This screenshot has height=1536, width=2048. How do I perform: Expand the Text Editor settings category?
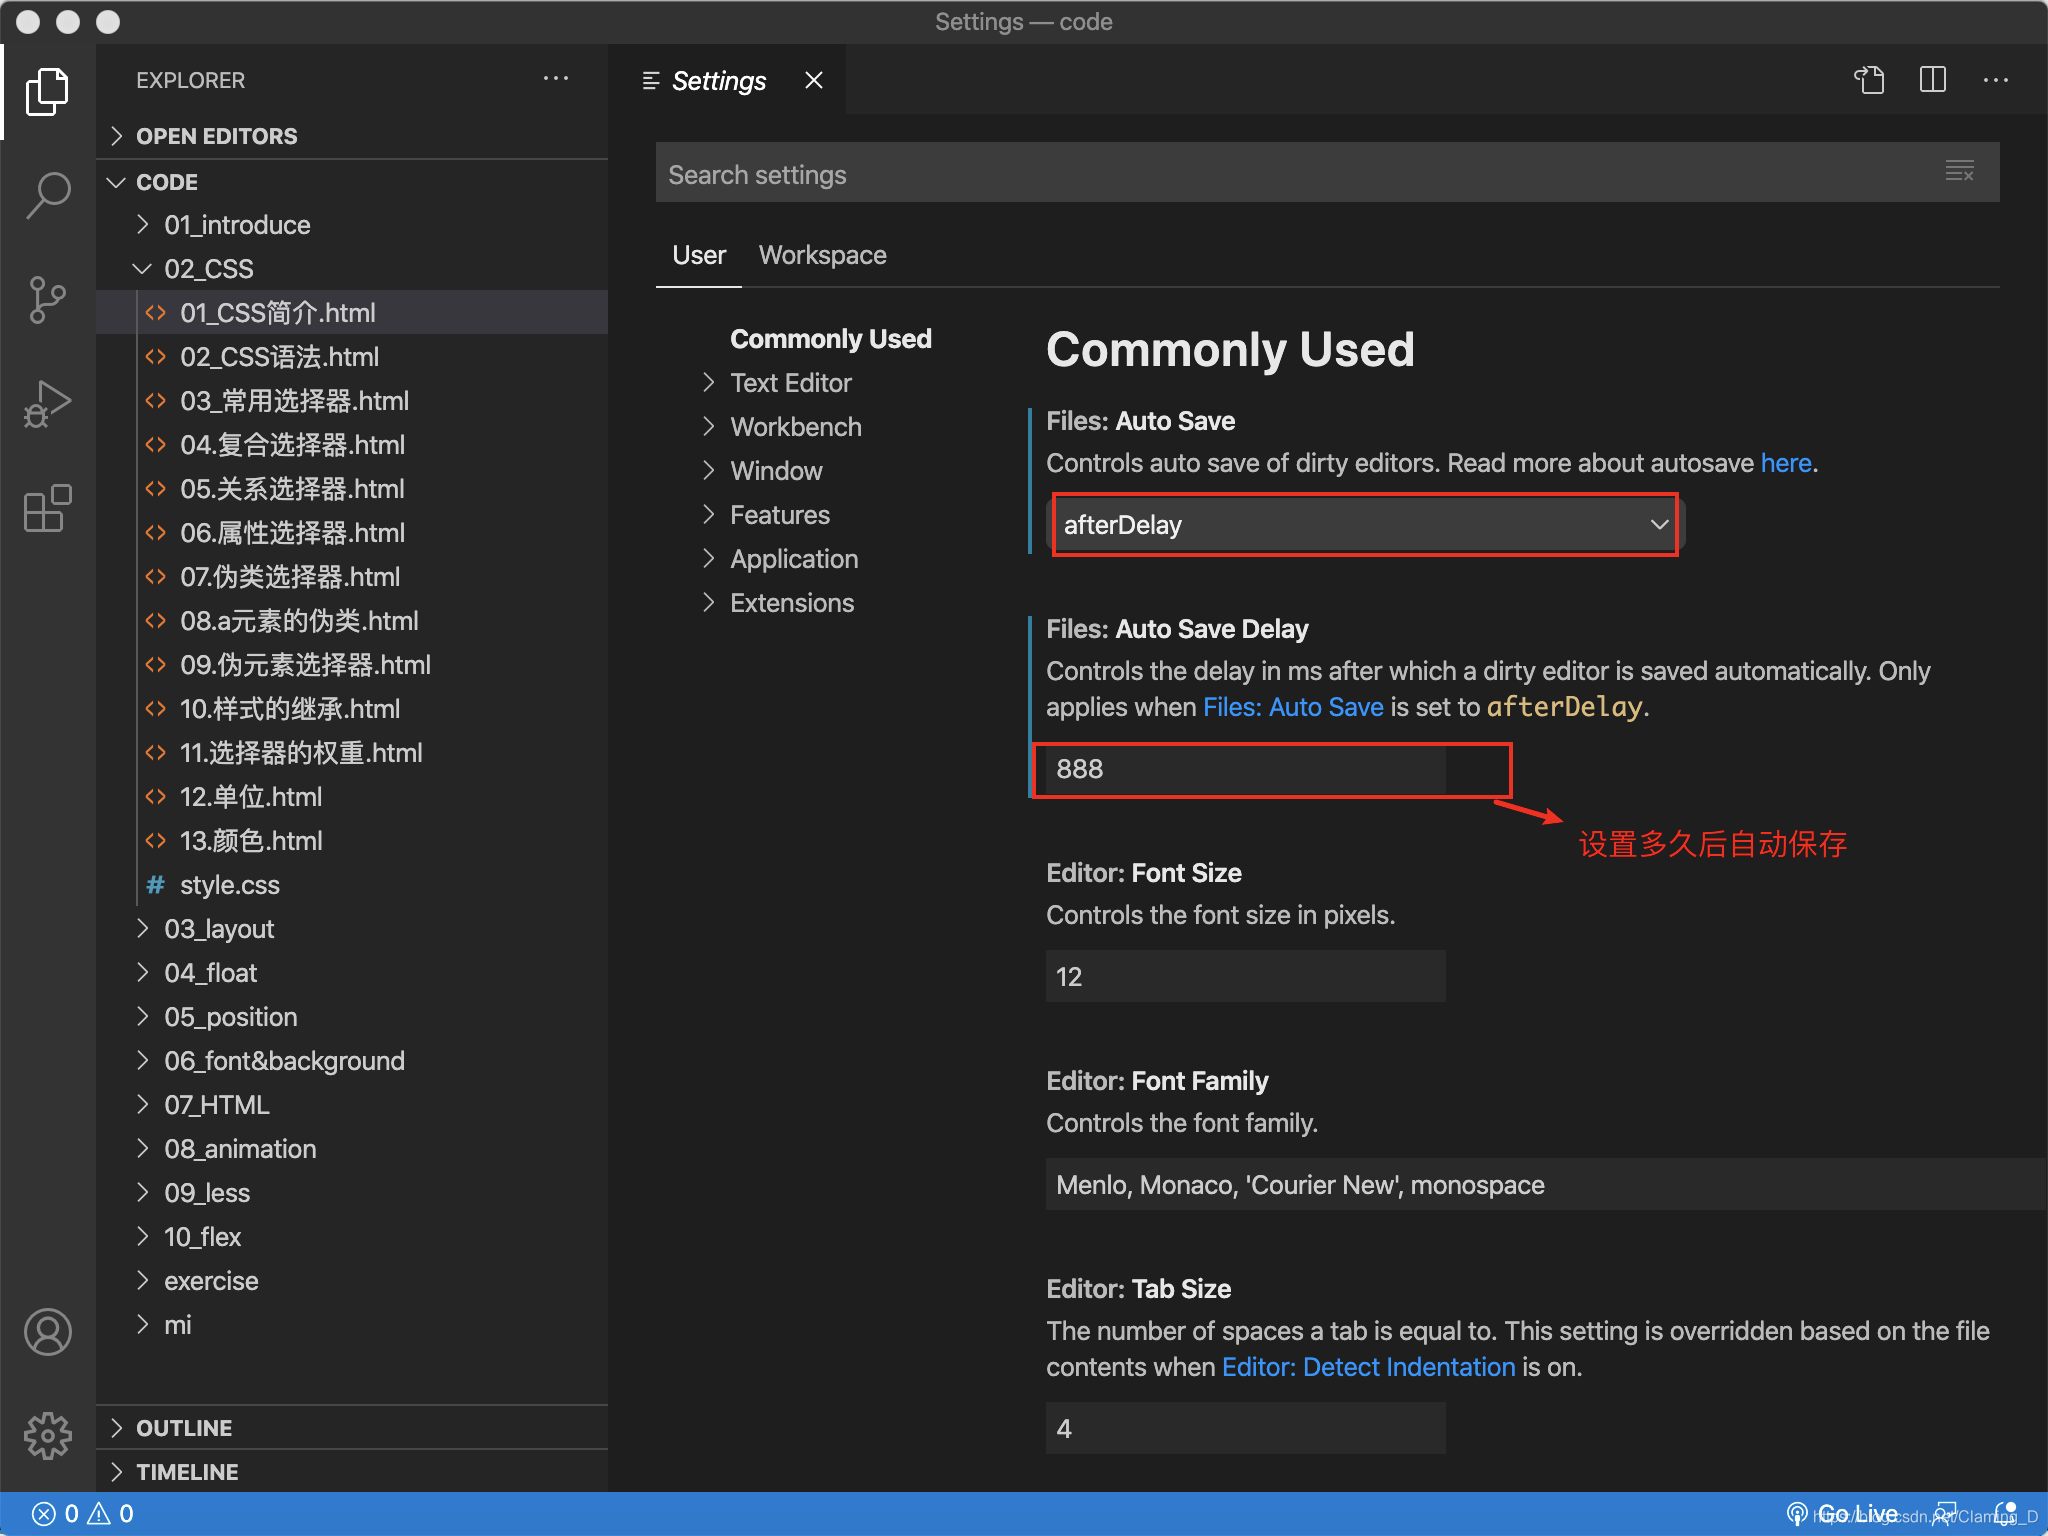click(790, 383)
